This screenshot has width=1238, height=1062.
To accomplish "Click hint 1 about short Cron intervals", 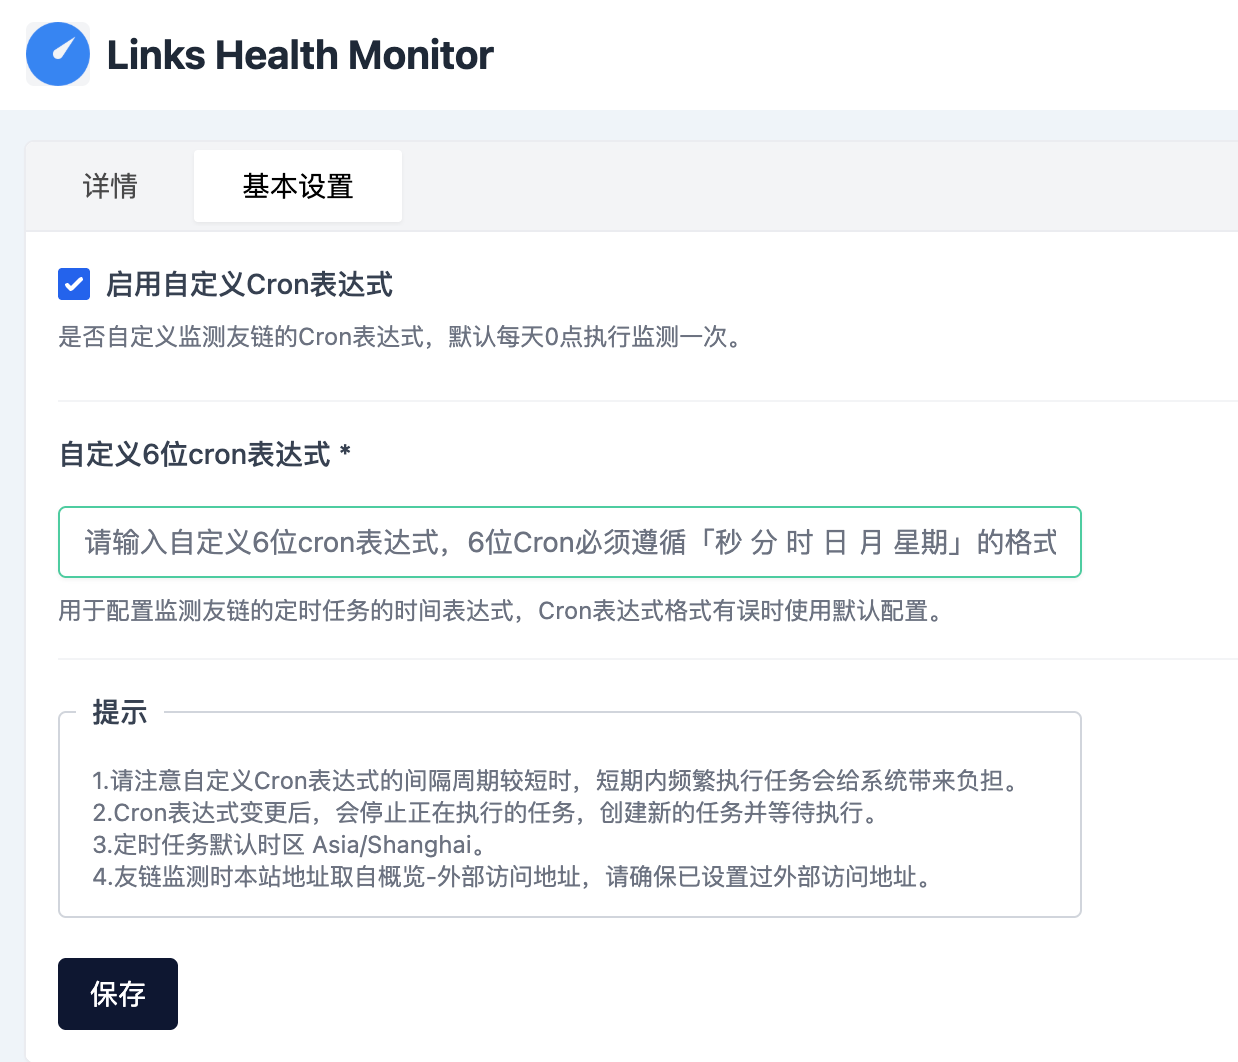I will point(556,780).
